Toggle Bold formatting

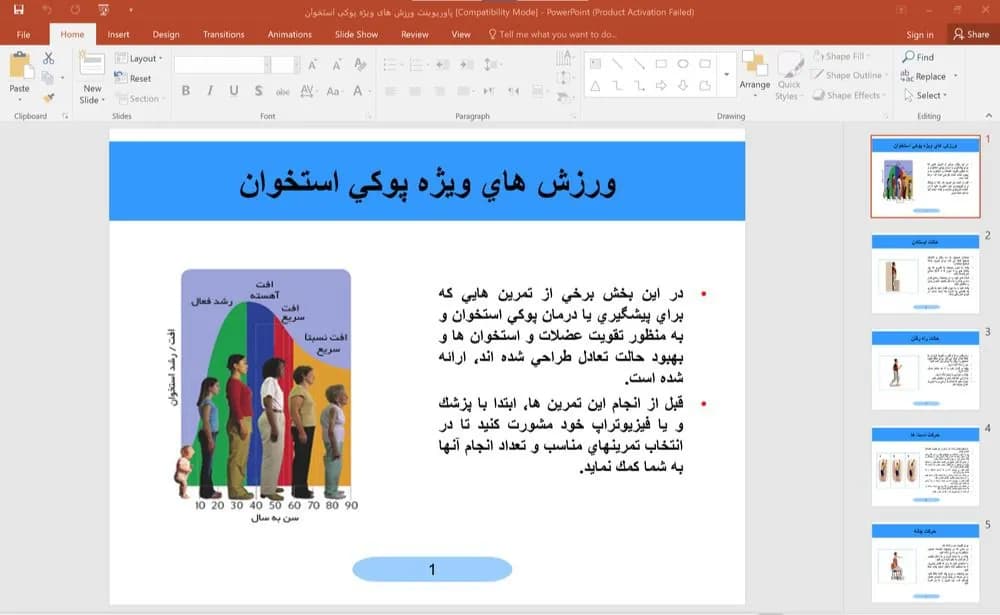pyautogui.click(x=186, y=91)
